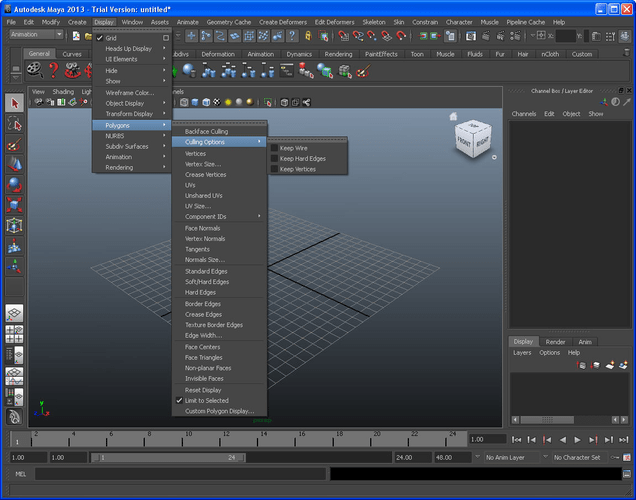Choose the Universal Manipulator tool
Viewport: 636px width, 500px height.
tap(15, 225)
